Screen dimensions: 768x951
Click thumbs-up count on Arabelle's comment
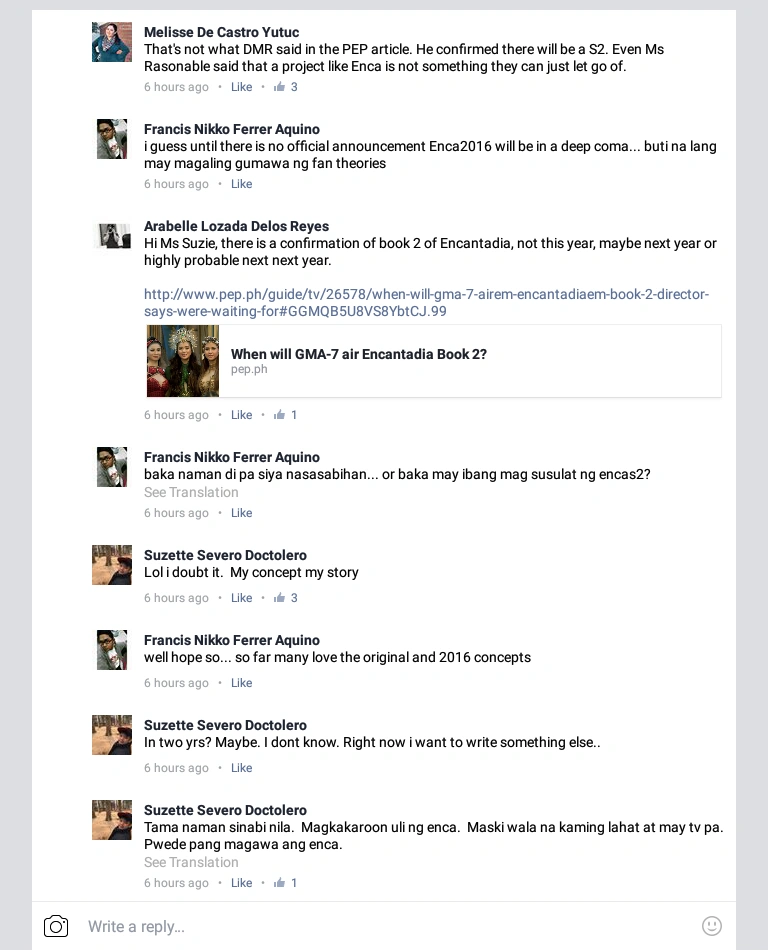294,415
